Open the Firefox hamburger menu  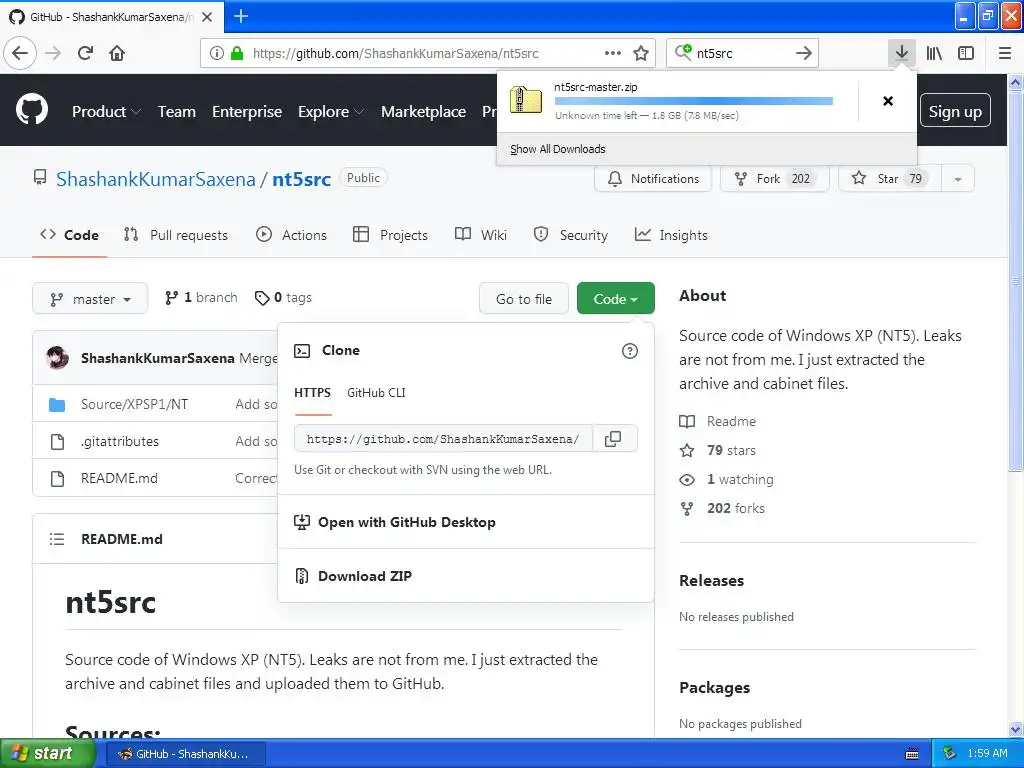[1004, 53]
